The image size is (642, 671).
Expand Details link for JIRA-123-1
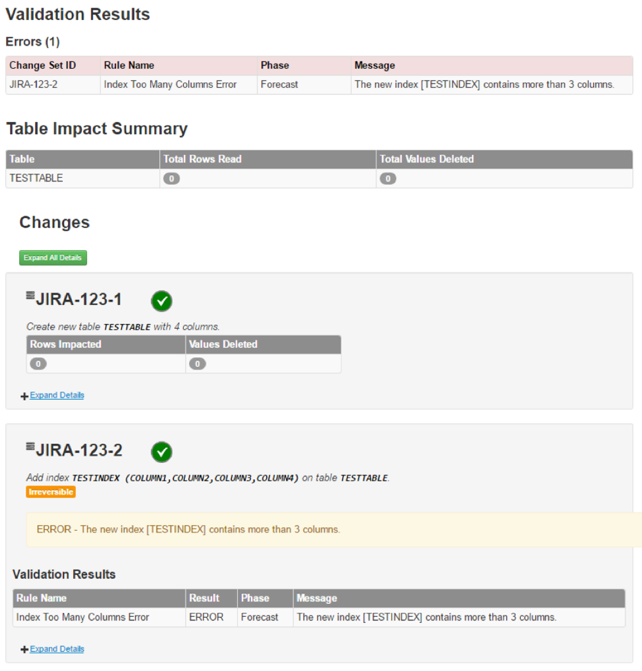point(57,395)
